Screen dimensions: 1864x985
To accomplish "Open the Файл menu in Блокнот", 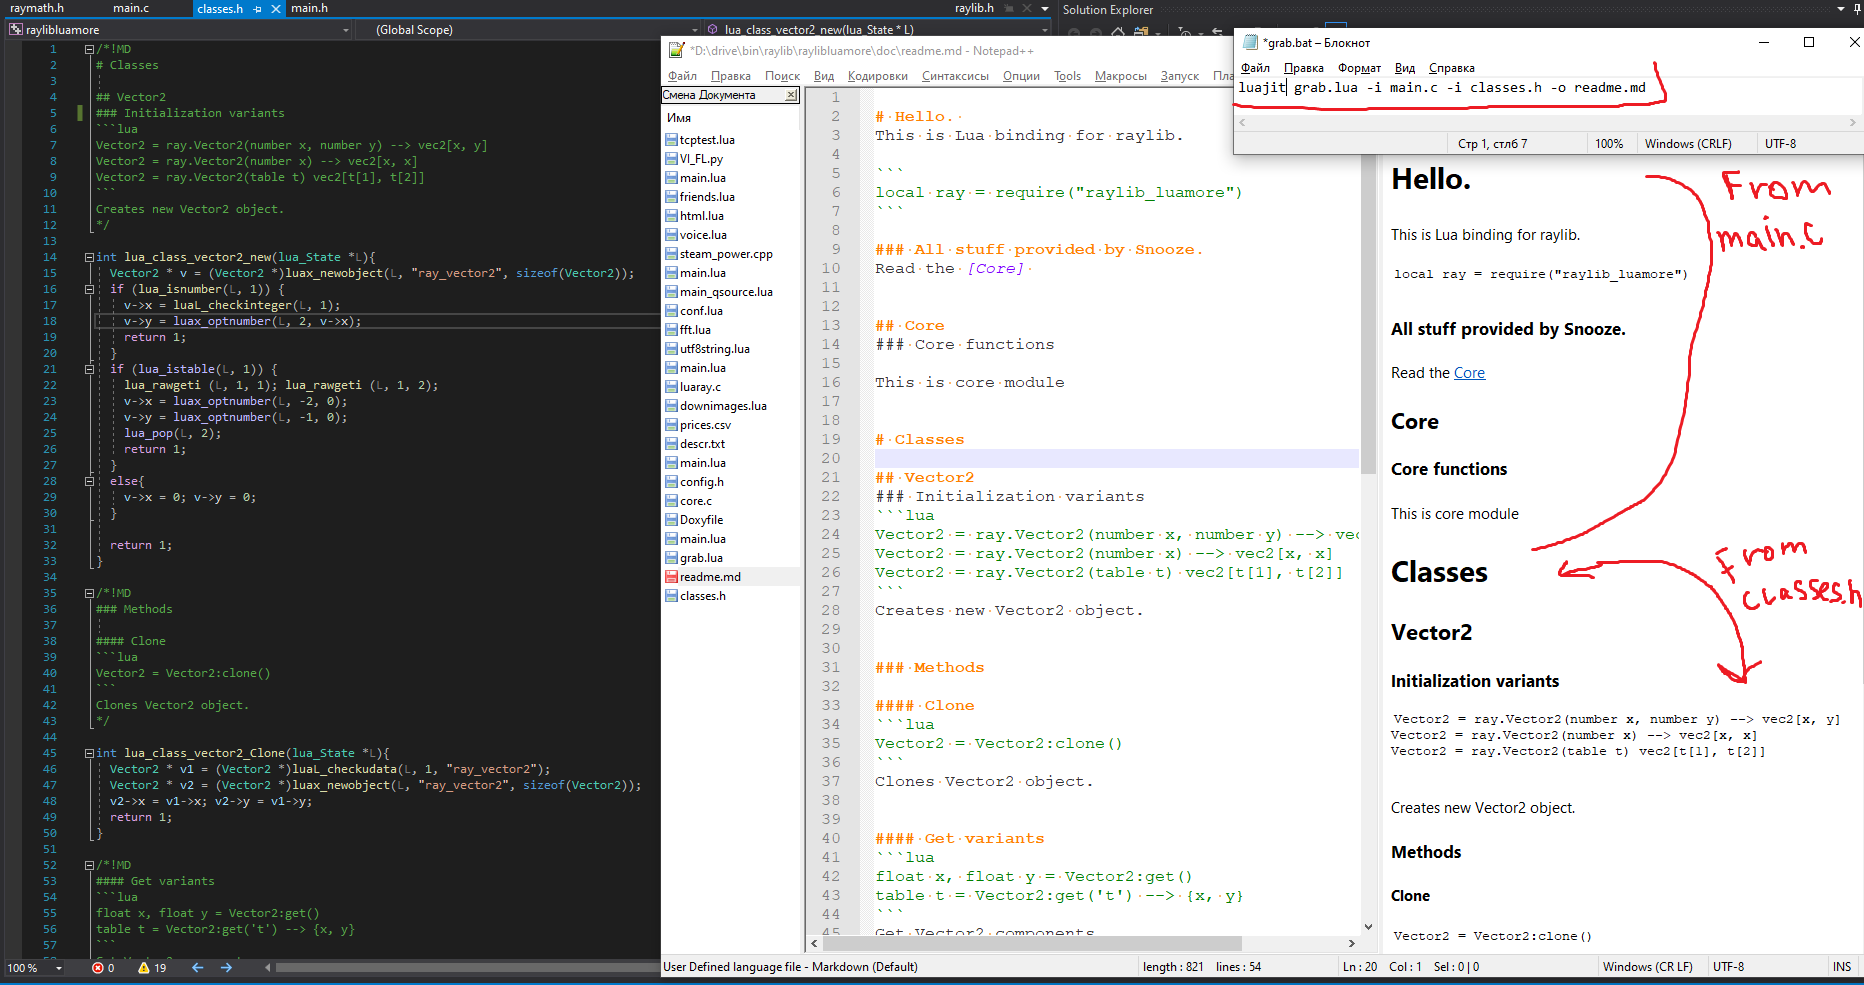I will tap(1255, 68).
